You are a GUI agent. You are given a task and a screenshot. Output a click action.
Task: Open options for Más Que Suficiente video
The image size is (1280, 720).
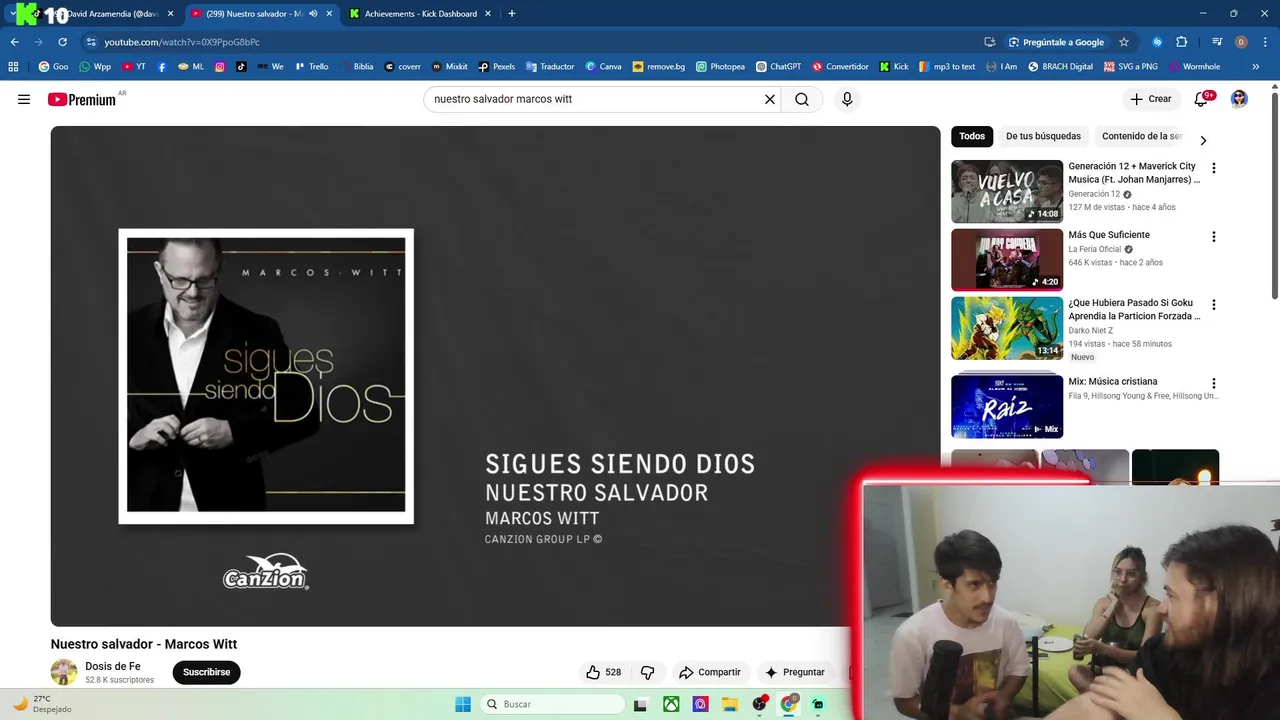[x=1214, y=237]
